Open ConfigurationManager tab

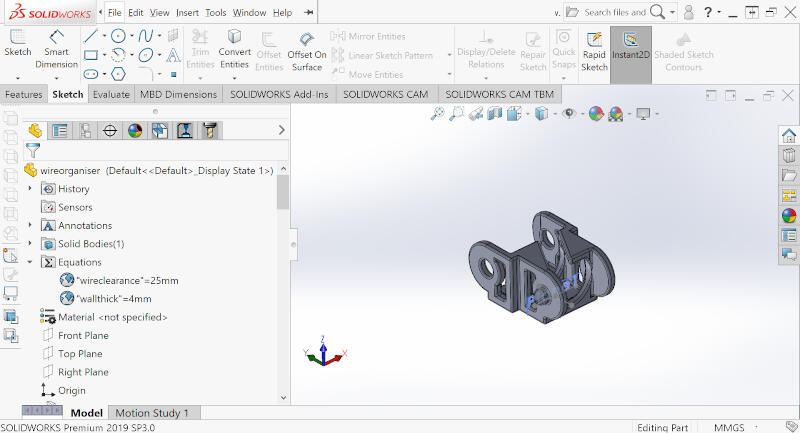85,131
